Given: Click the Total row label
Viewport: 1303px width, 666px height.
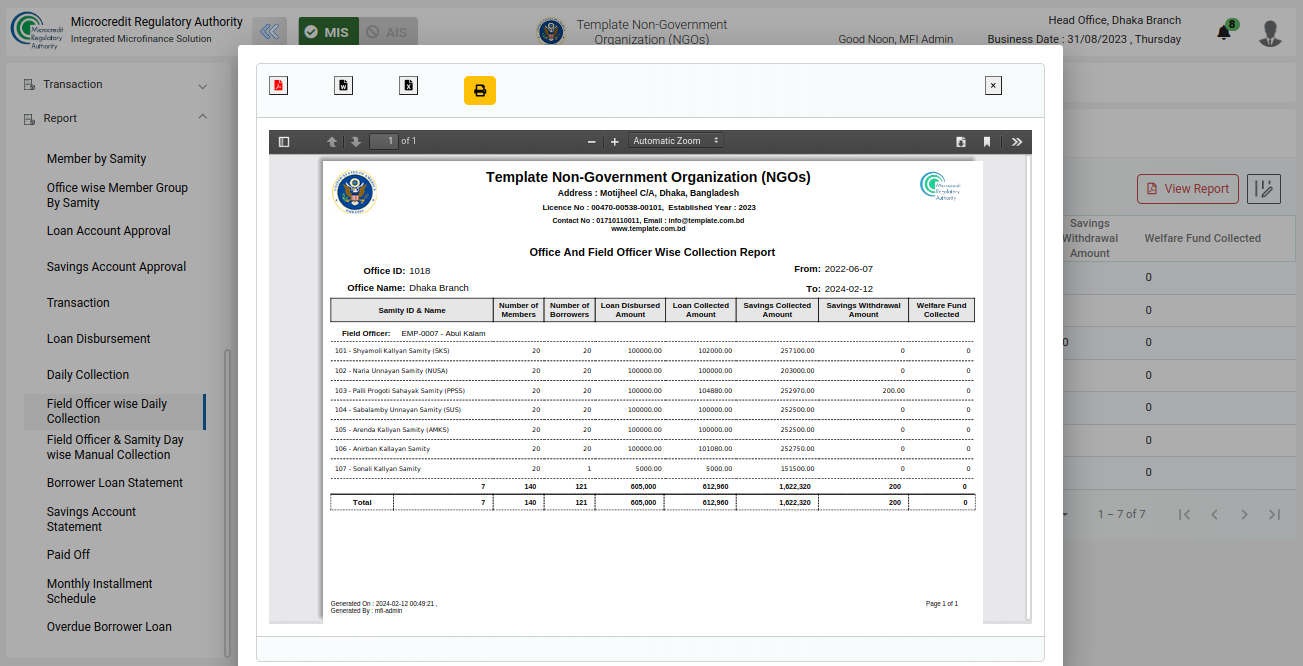Looking at the screenshot, I should pyautogui.click(x=362, y=502).
